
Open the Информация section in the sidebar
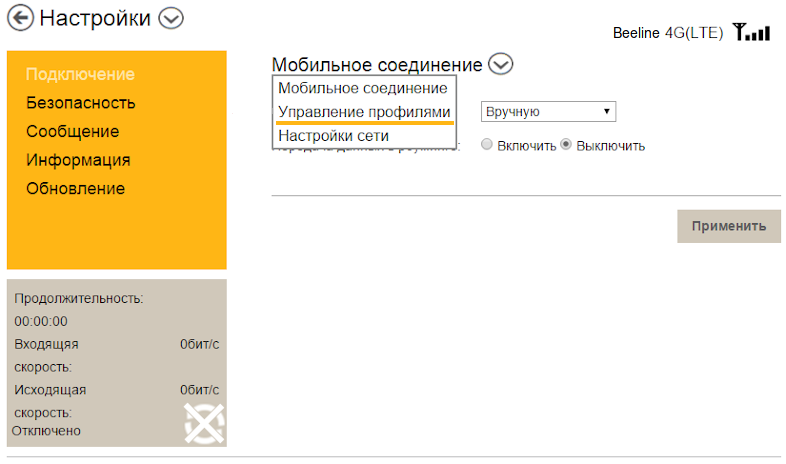point(78,160)
